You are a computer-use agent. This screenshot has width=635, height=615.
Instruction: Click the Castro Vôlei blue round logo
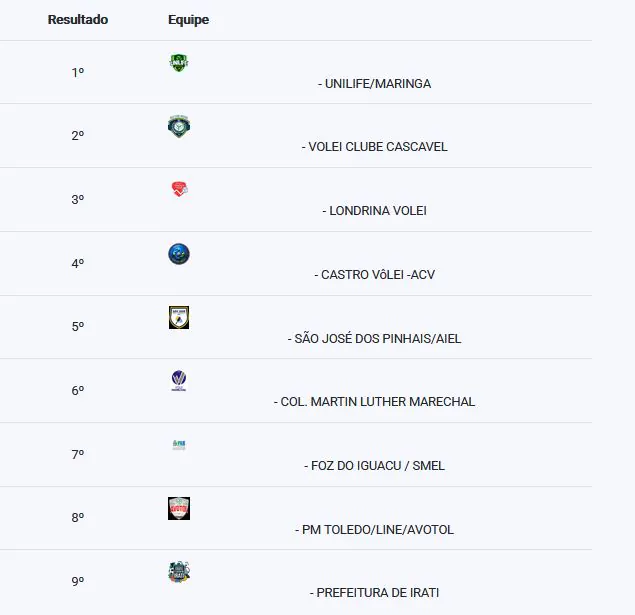179,254
